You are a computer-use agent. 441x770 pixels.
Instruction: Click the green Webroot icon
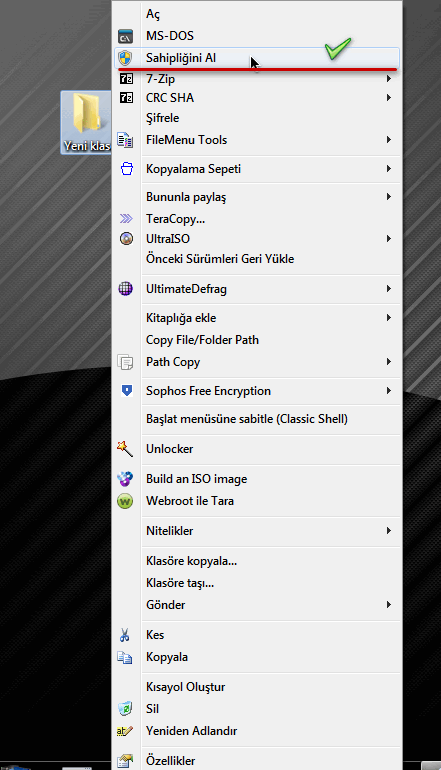pos(125,501)
